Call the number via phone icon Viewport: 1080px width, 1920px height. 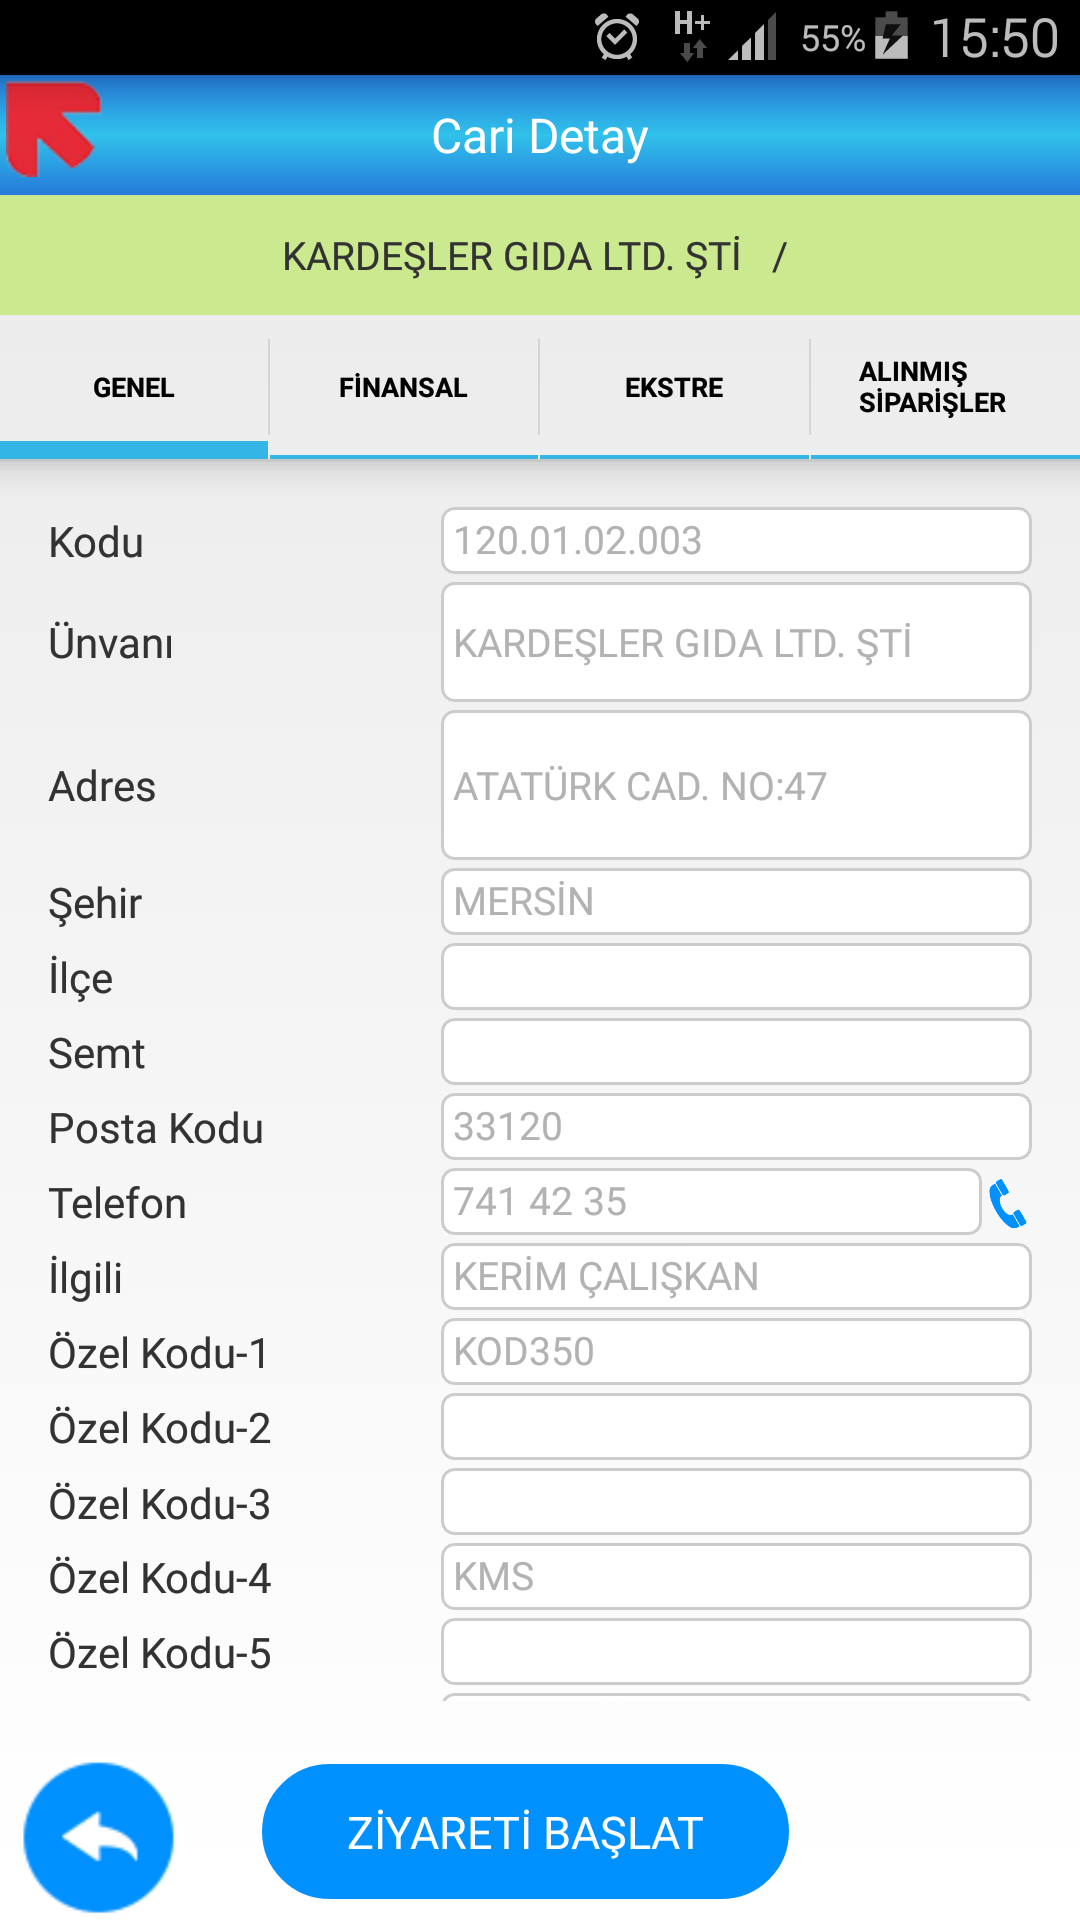[x=1007, y=1203]
